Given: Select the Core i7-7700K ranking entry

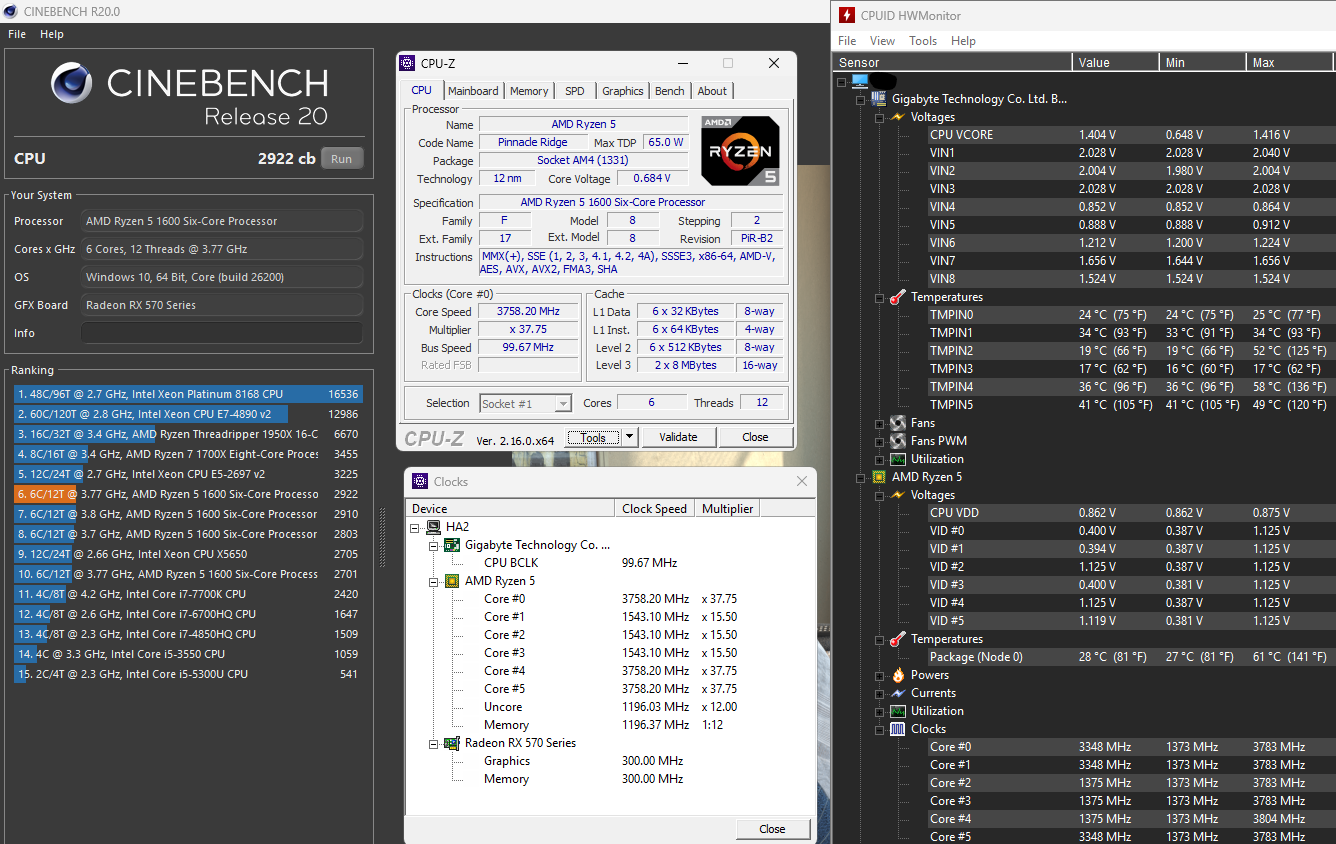Looking at the screenshot, I should click(x=188, y=594).
